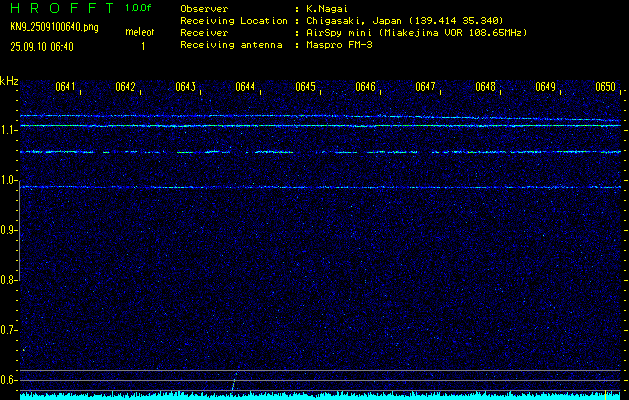Click the meteor count value 1
Viewport: 629px width, 400px height.
point(143,47)
